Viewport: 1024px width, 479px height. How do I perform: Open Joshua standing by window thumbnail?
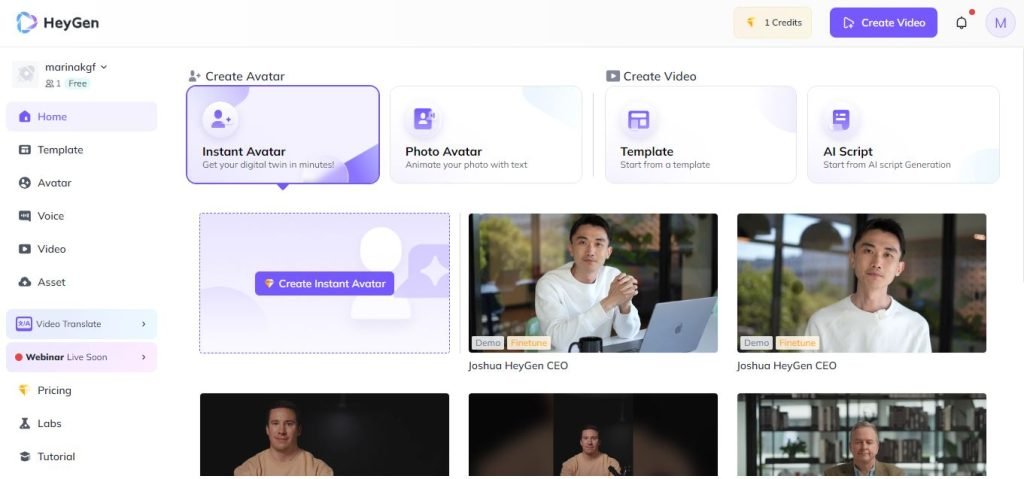(x=861, y=283)
